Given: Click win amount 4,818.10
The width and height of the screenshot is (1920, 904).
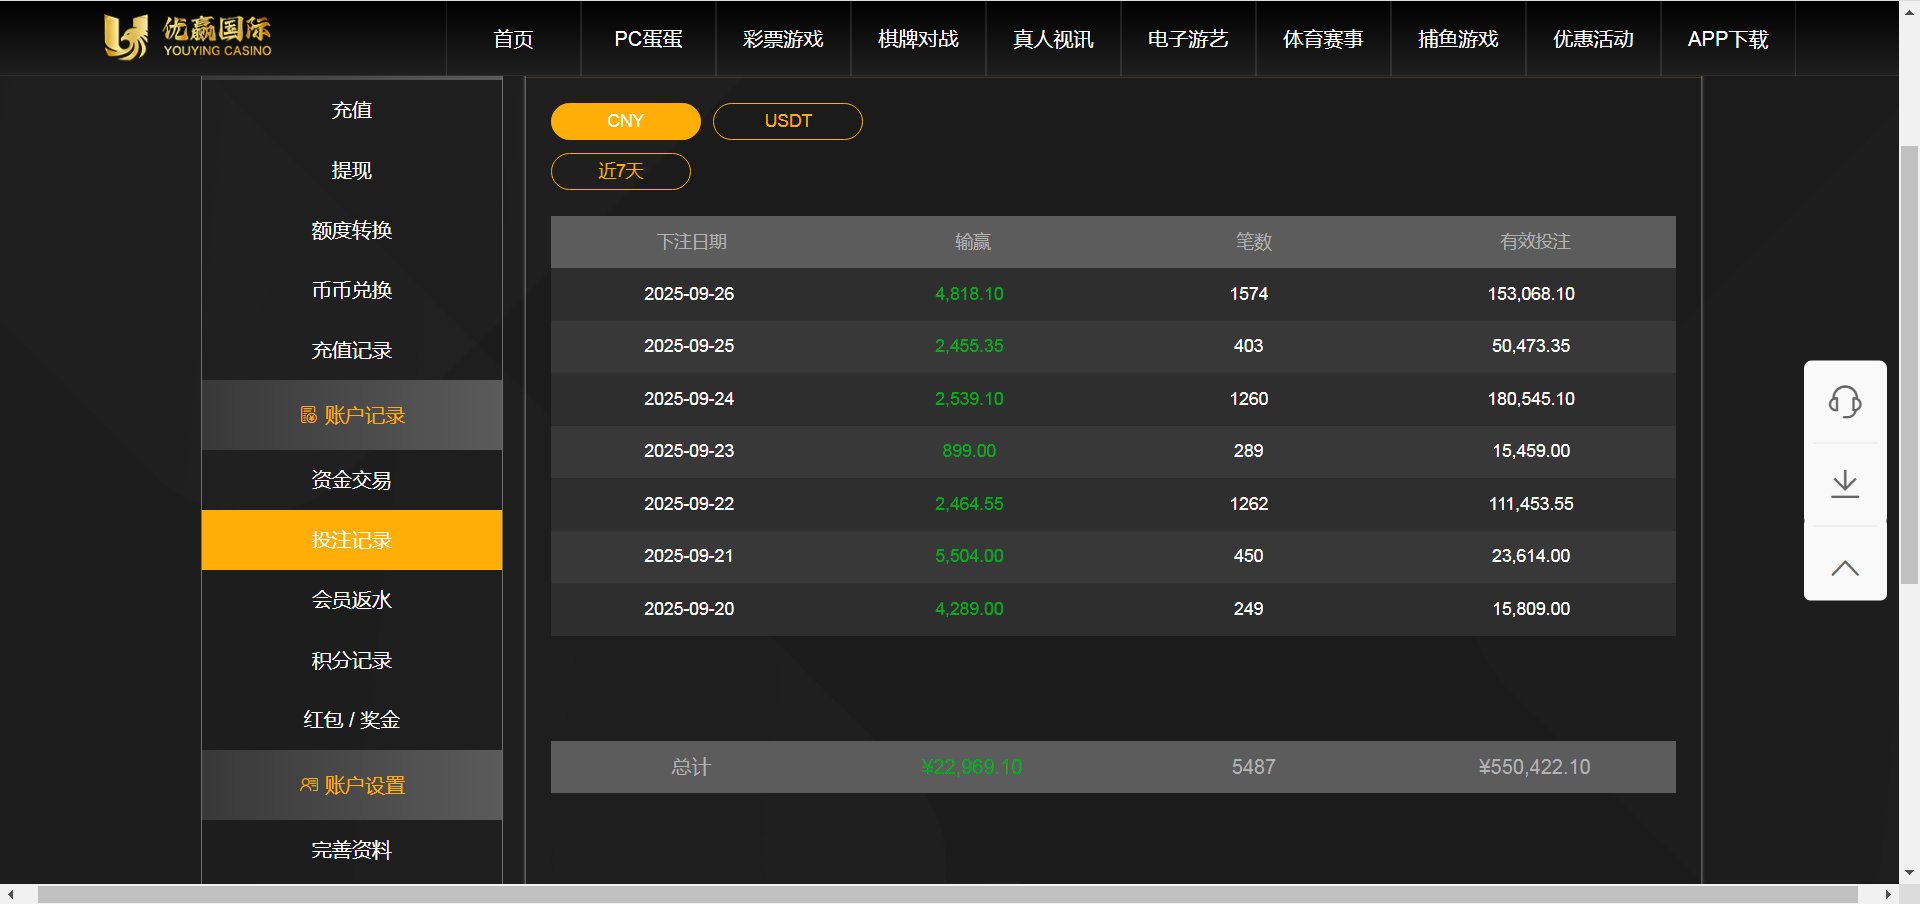Looking at the screenshot, I should coord(969,294).
